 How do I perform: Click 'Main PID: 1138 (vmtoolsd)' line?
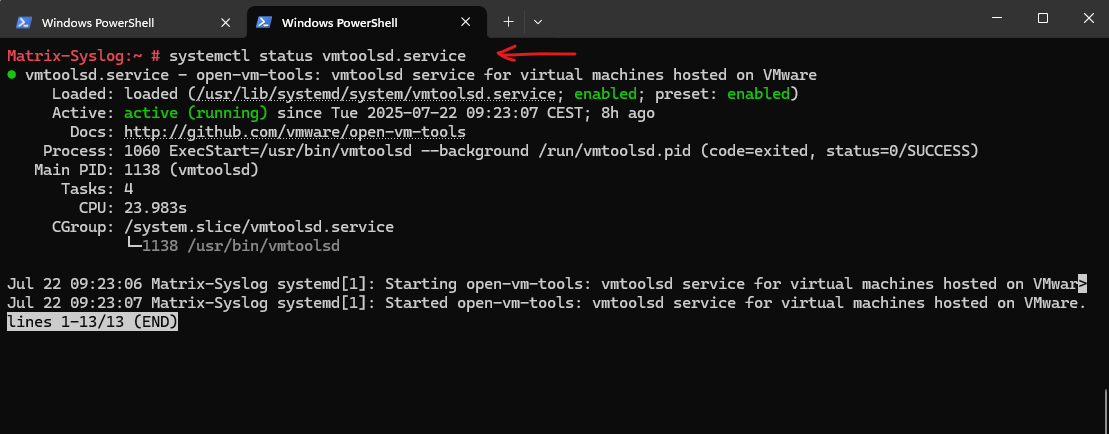(146, 170)
